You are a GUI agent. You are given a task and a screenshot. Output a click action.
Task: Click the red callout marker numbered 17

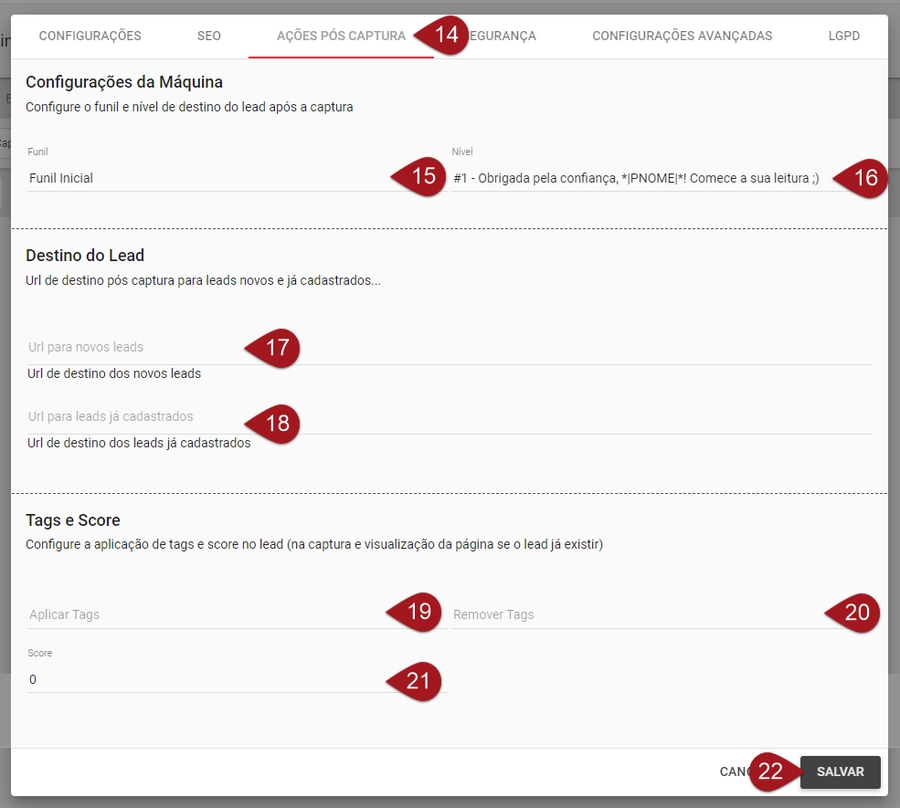[x=275, y=347]
